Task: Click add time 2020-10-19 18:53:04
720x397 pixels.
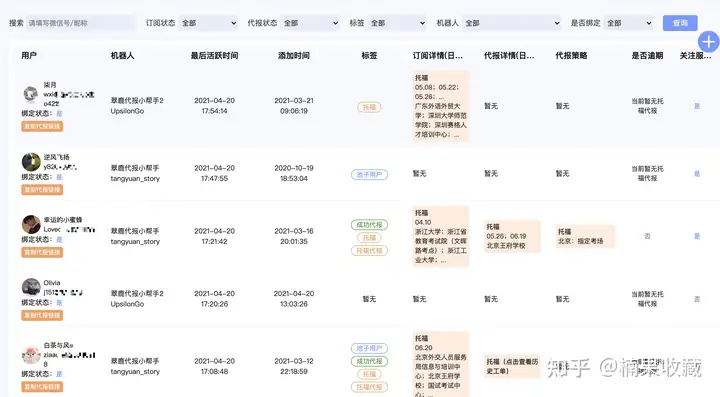Action: 294,173
